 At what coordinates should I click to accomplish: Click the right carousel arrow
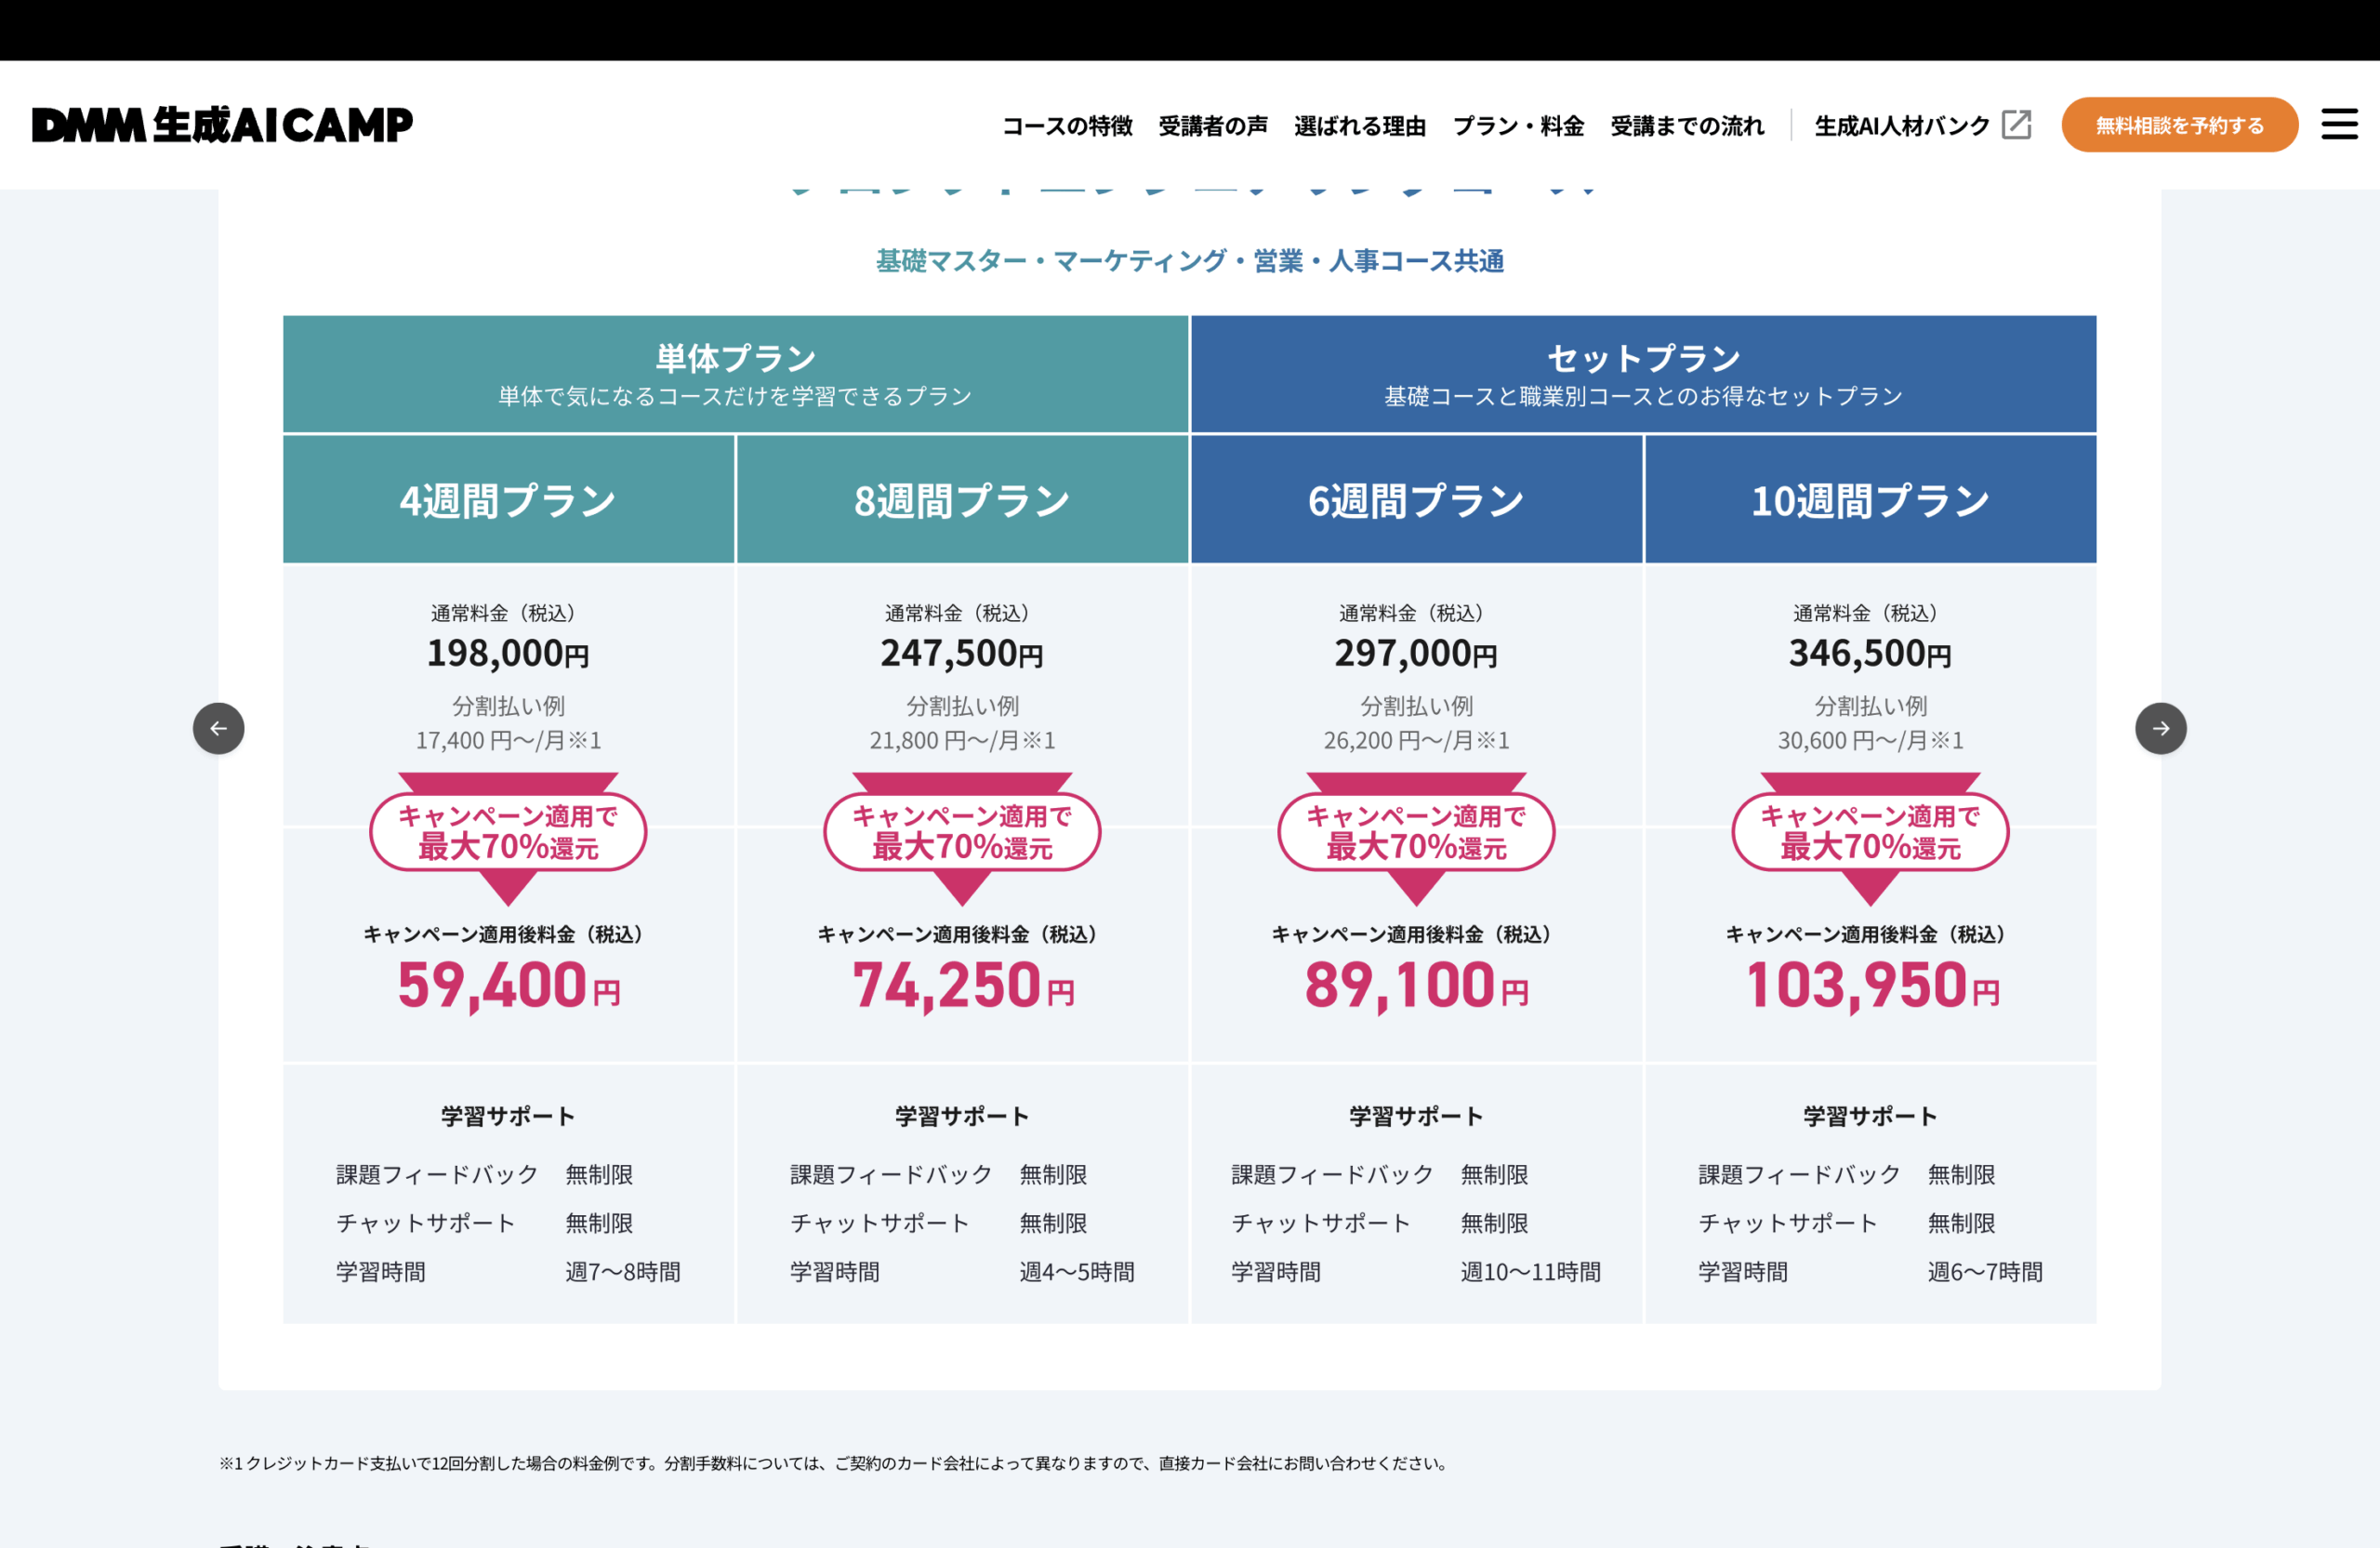click(x=2162, y=729)
